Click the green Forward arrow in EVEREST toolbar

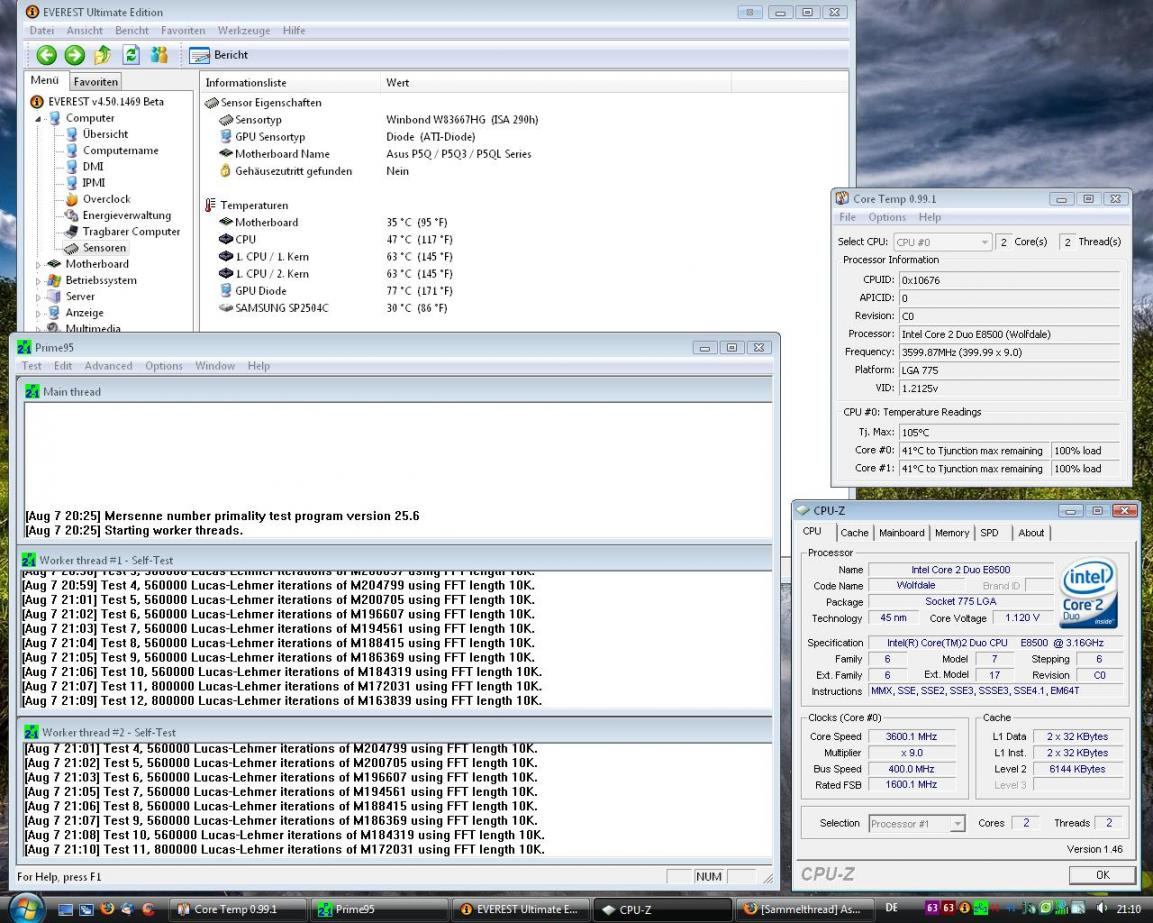pos(74,55)
